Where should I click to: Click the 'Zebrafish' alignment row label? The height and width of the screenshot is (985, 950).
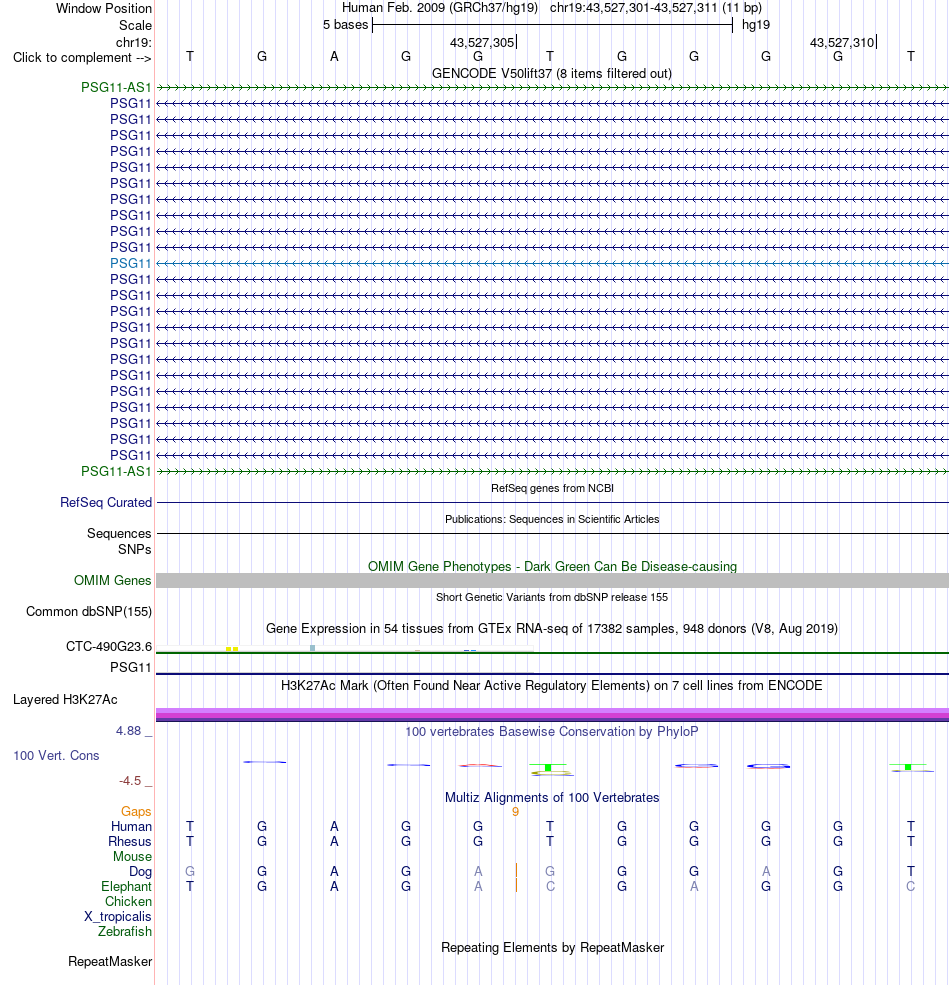click(125, 932)
